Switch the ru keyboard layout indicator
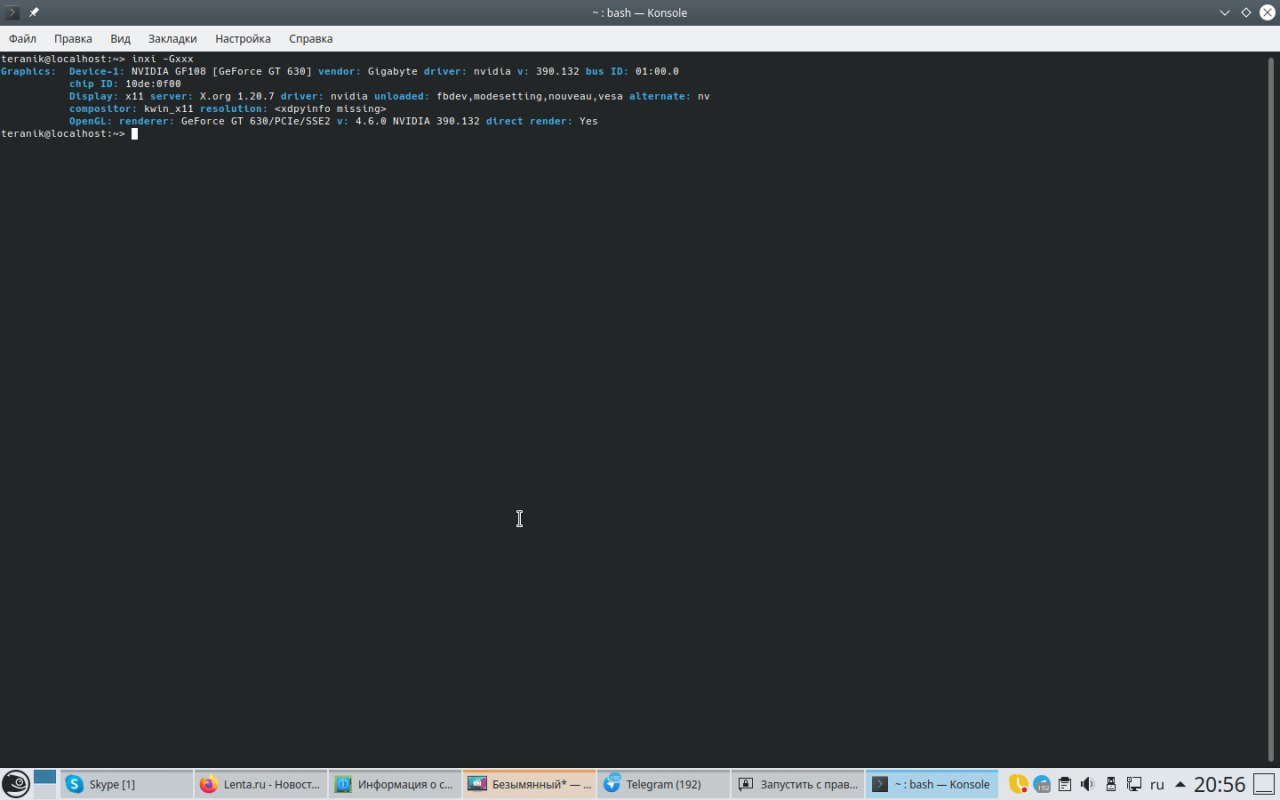Image resolution: width=1280 pixels, height=800 pixels. pyautogui.click(x=1158, y=785)
